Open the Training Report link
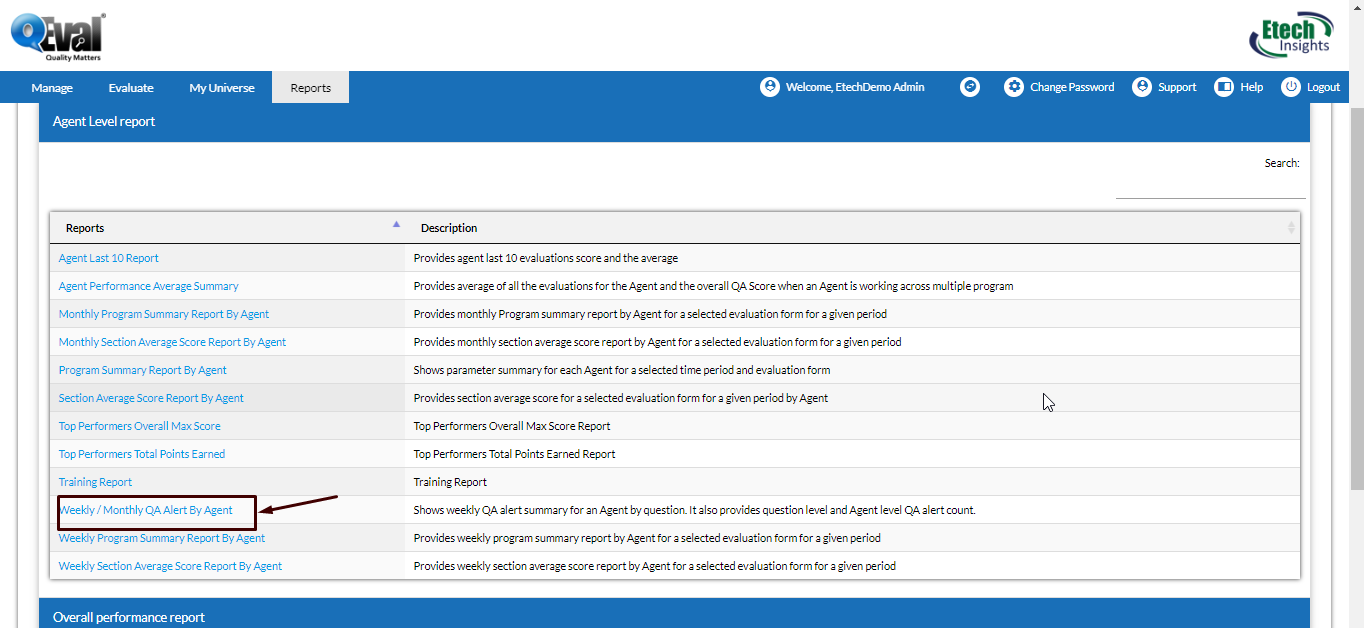Viewport: 1364px width, 628px height. tap(95, 482)
